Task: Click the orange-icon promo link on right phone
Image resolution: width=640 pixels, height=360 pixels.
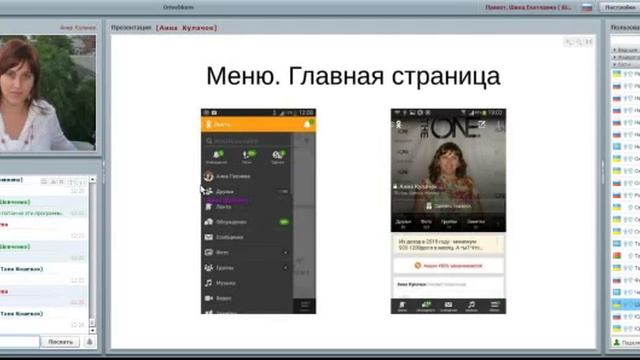Action: tap(448, 265)
